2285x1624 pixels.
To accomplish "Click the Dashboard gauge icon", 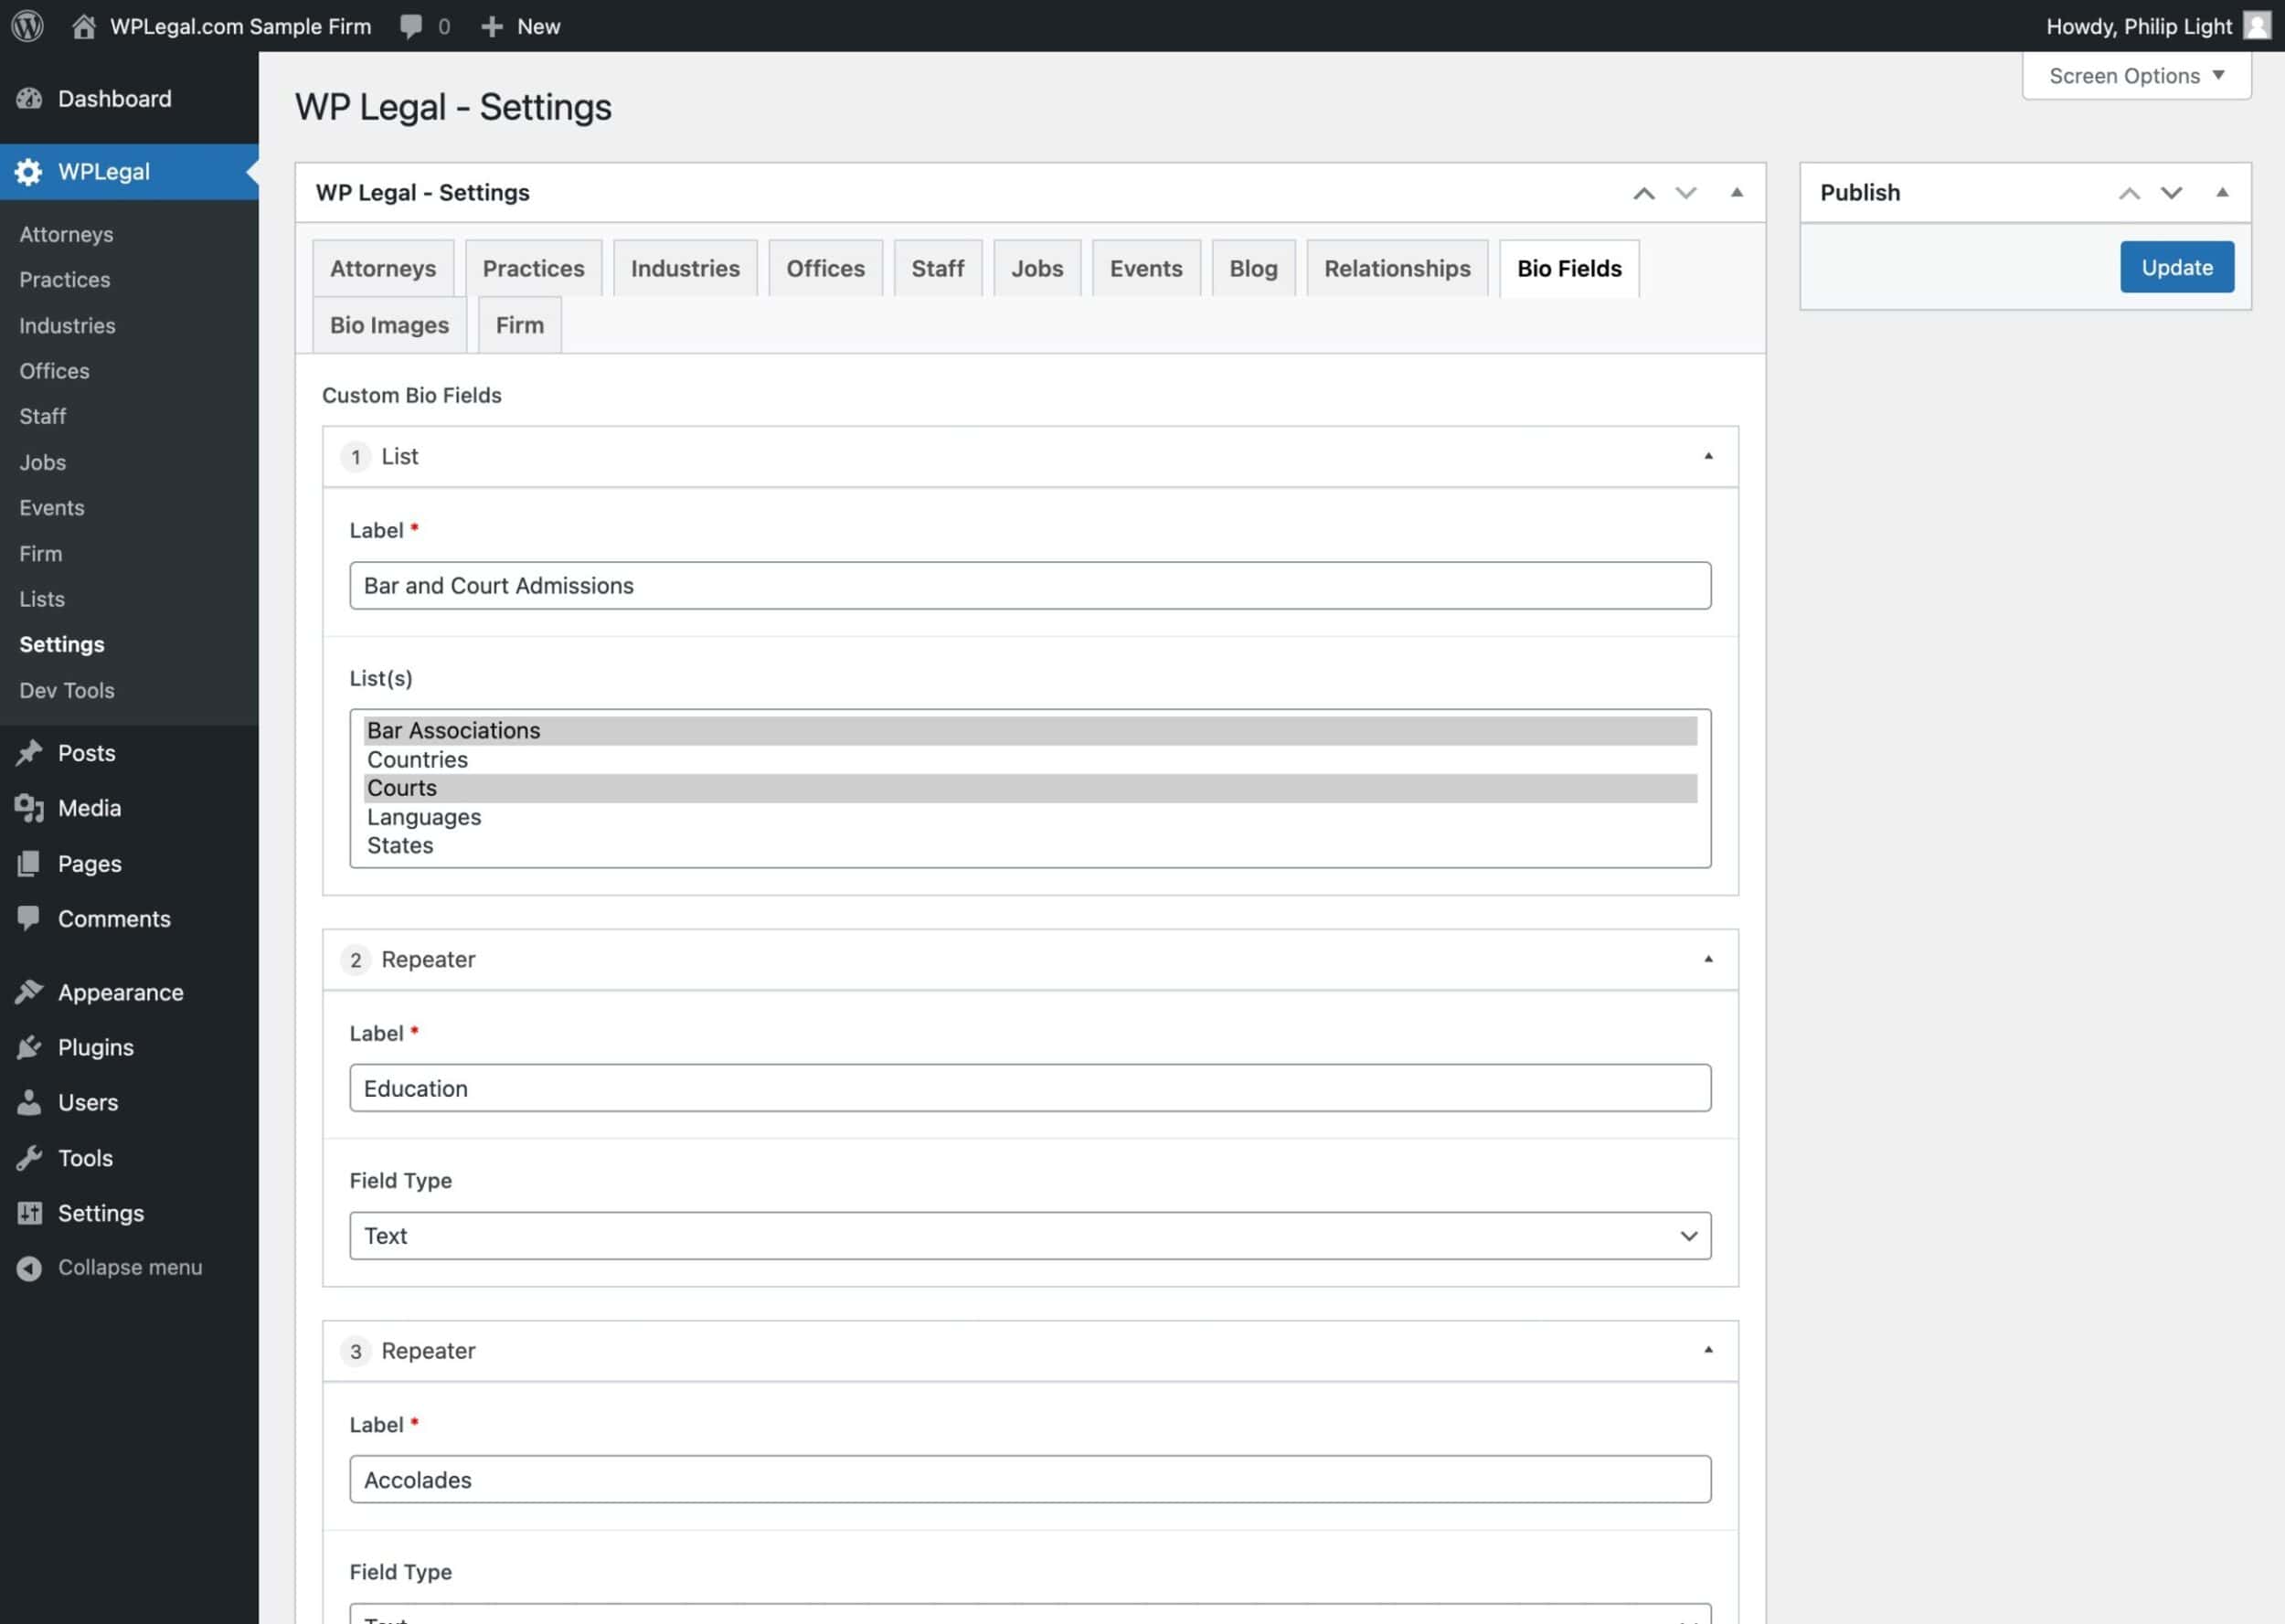I will [x=30, y=98].
